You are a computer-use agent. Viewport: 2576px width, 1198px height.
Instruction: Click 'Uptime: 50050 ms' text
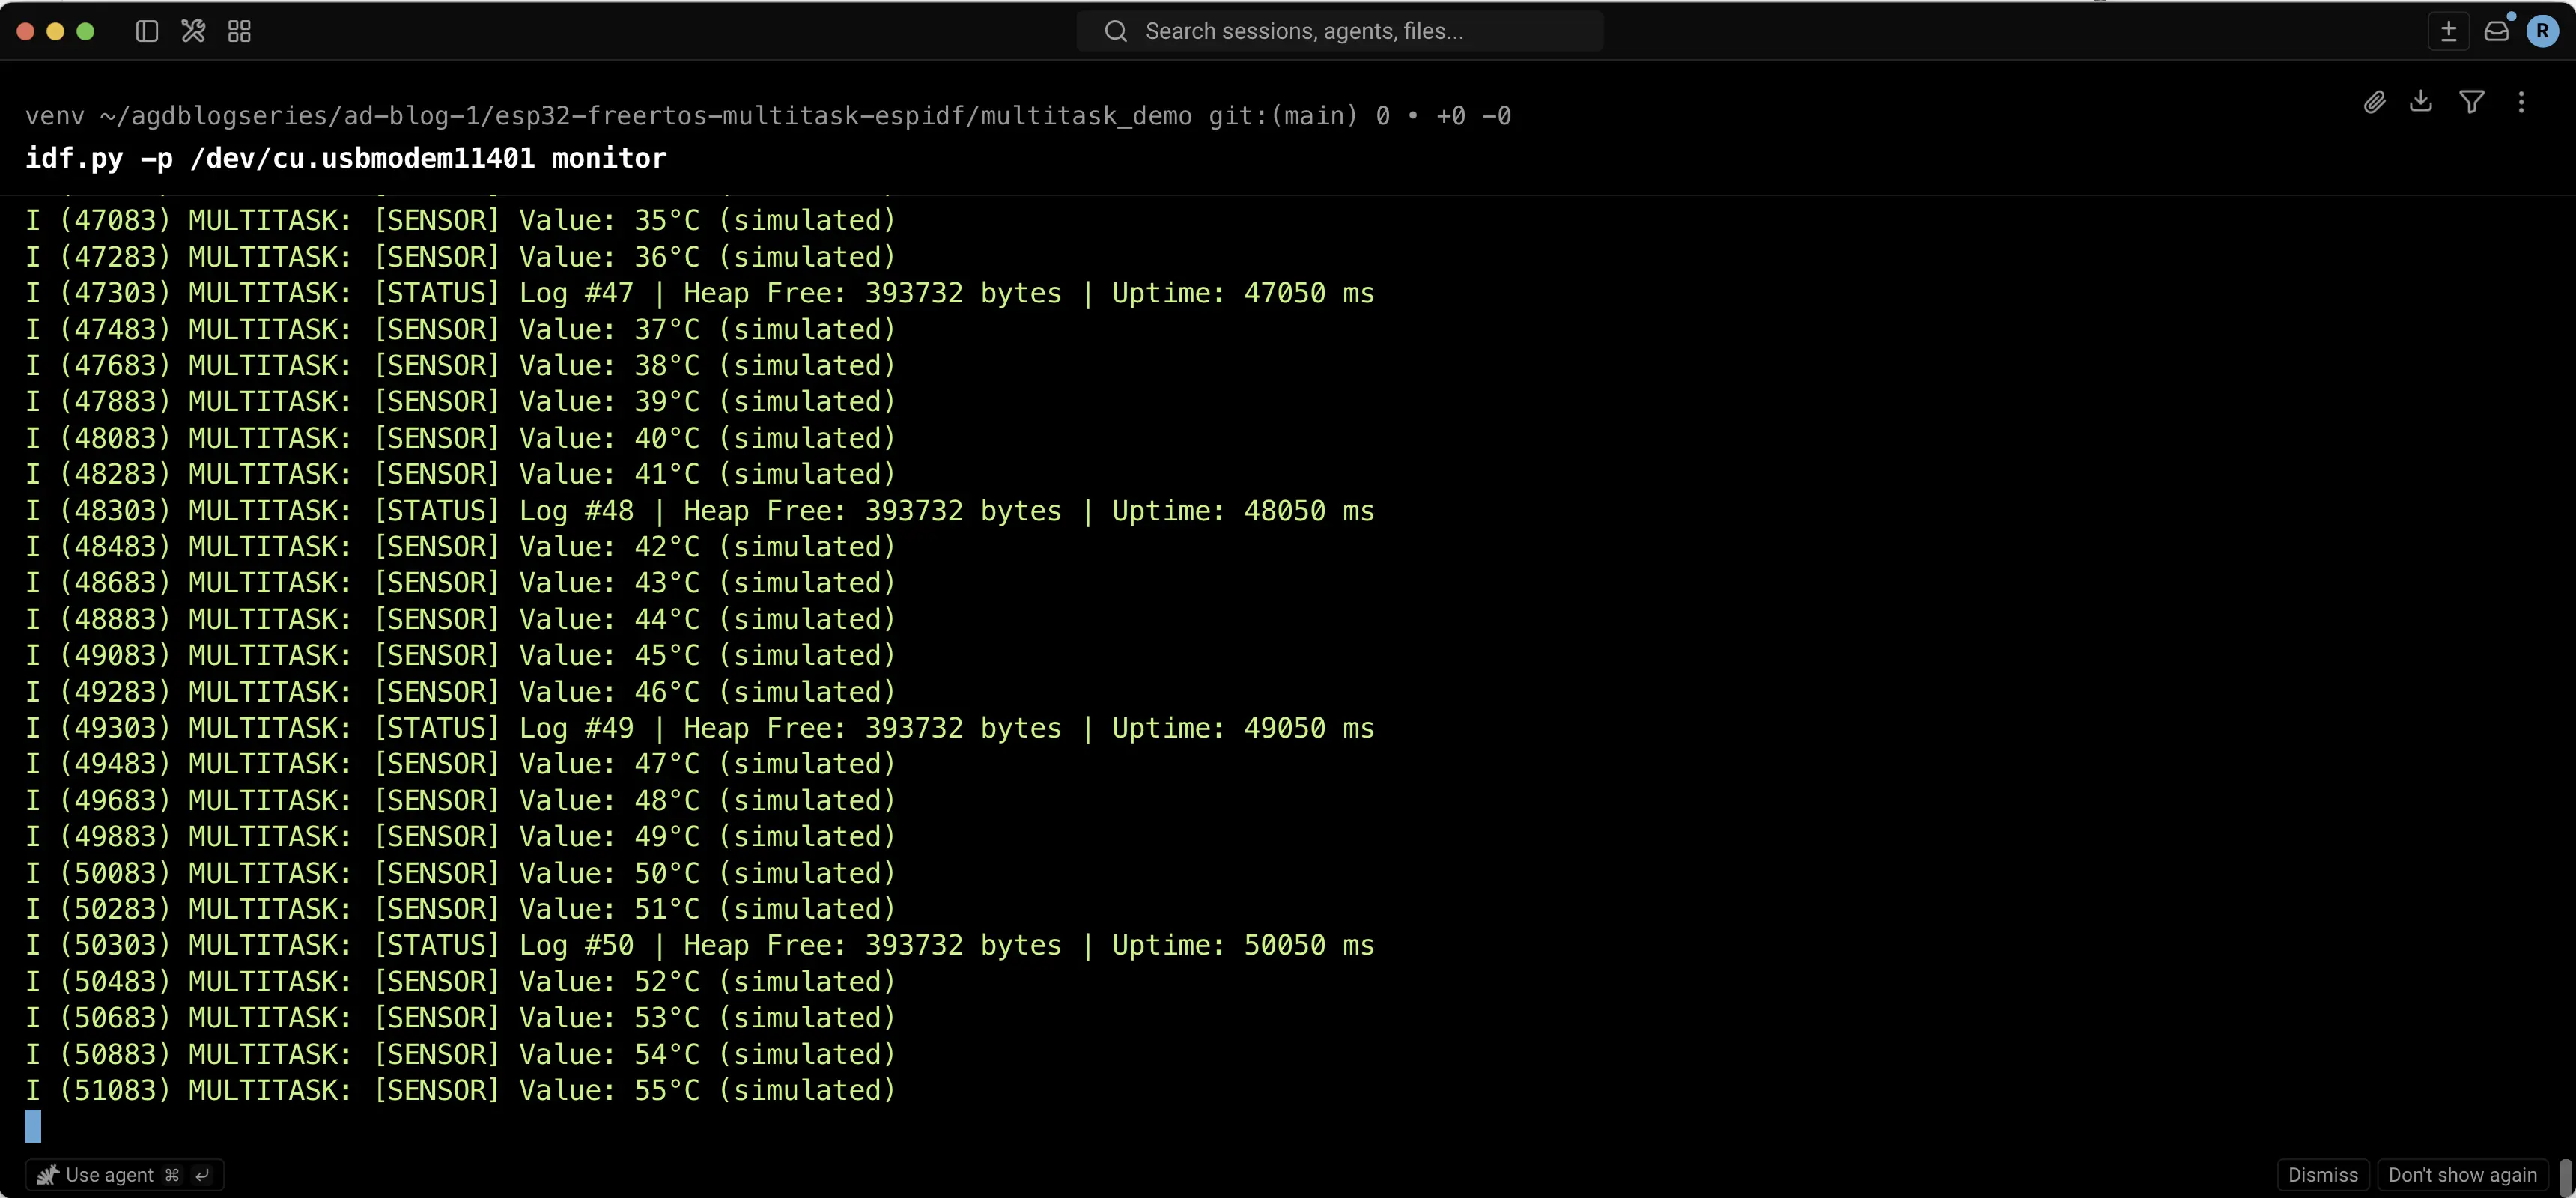point(1243,945)
